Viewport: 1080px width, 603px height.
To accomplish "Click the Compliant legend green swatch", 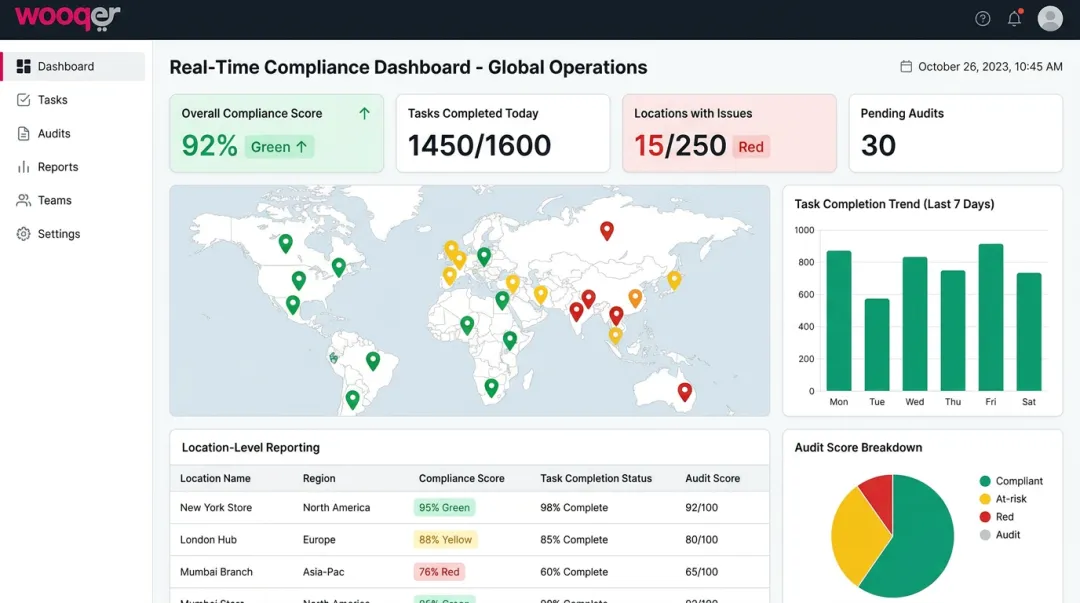I will click(985, 481).
